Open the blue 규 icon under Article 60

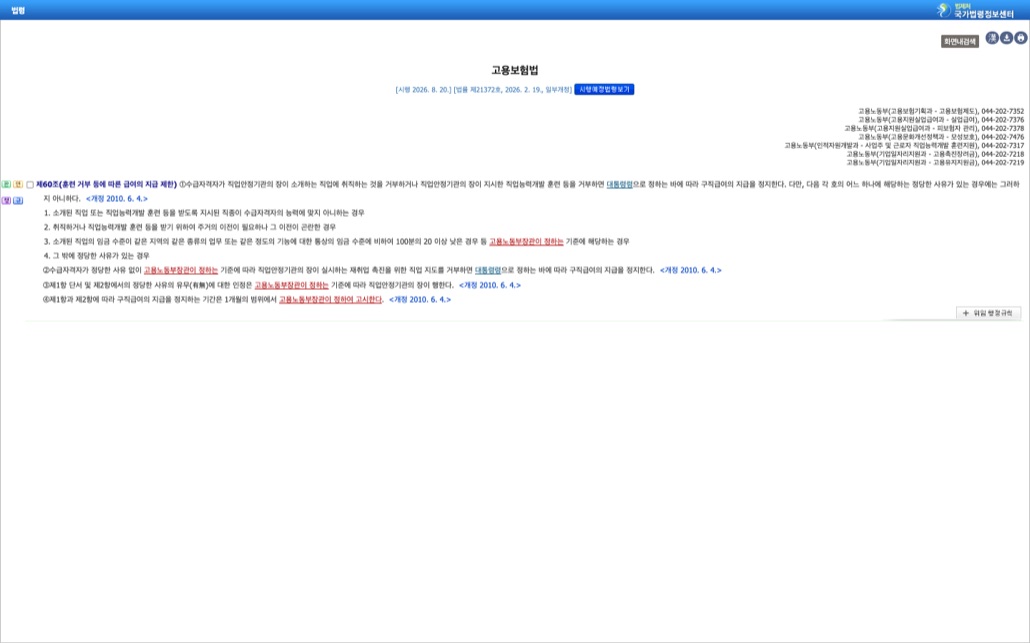point(18,200)
